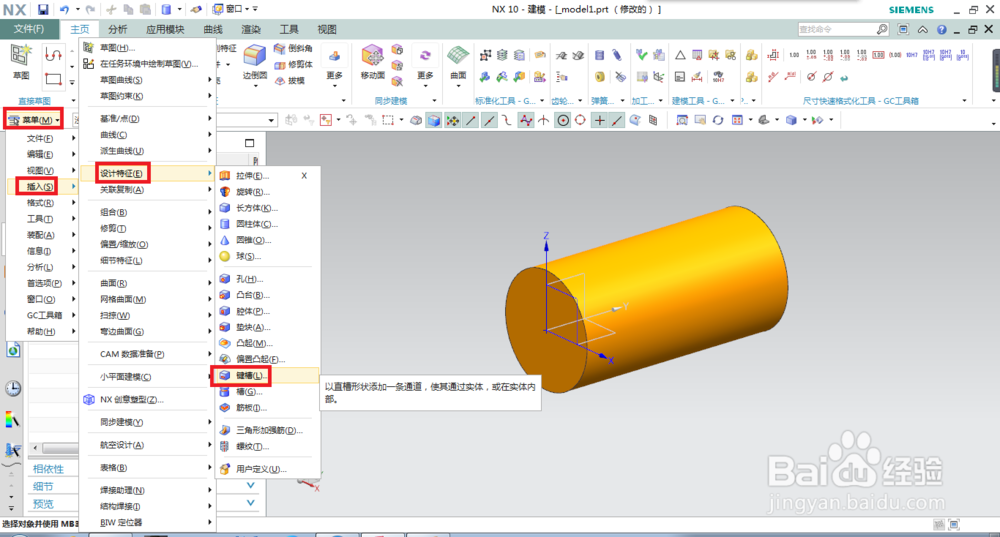The height and width of the screenshot is (537, 1000).
Task: Switch to the Analysis (分析) ribbon tab
Action: click(x=117, y=29)
